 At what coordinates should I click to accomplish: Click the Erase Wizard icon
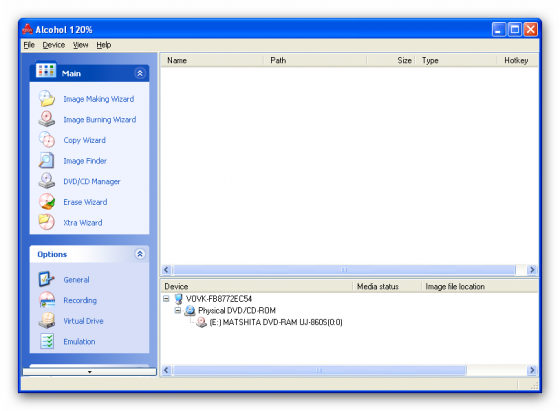(x=47, y=201)
